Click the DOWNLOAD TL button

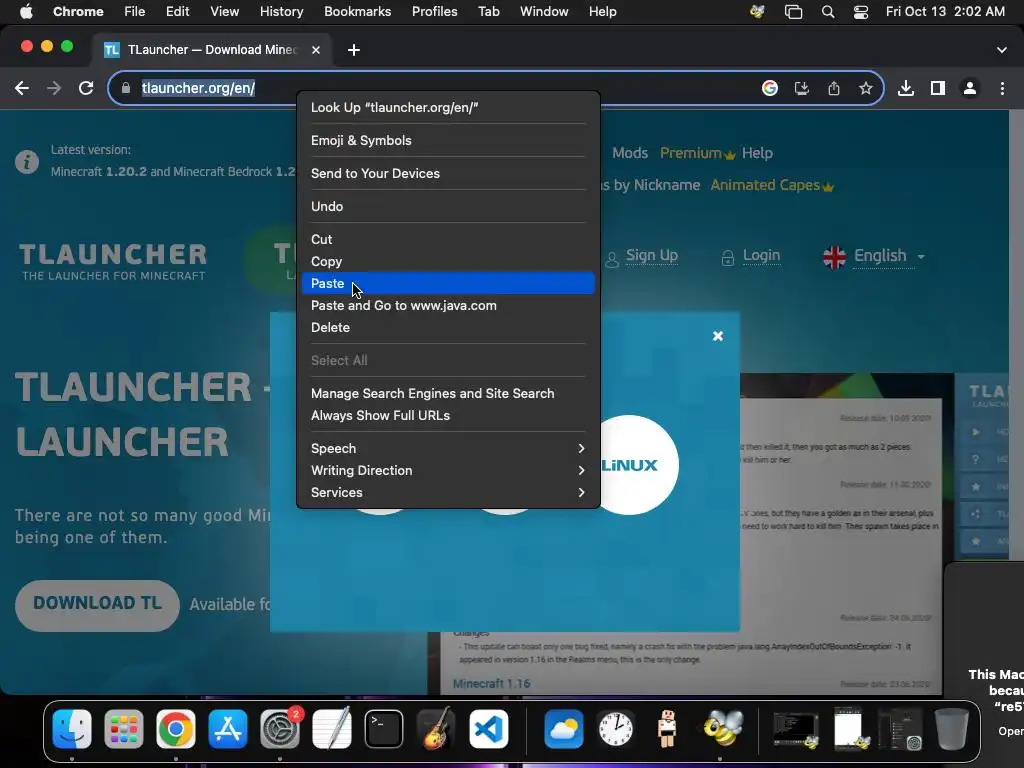(x=97, y=605)
